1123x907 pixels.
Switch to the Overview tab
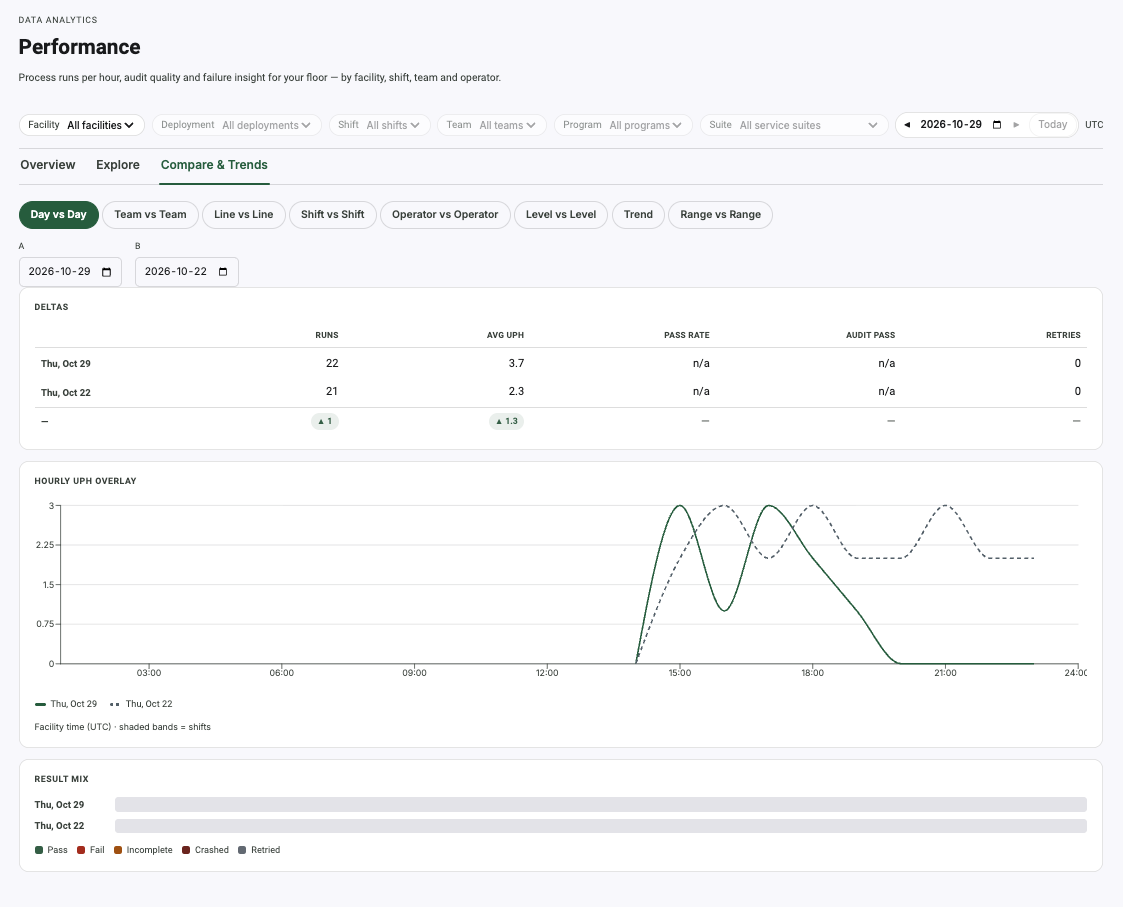47,165
